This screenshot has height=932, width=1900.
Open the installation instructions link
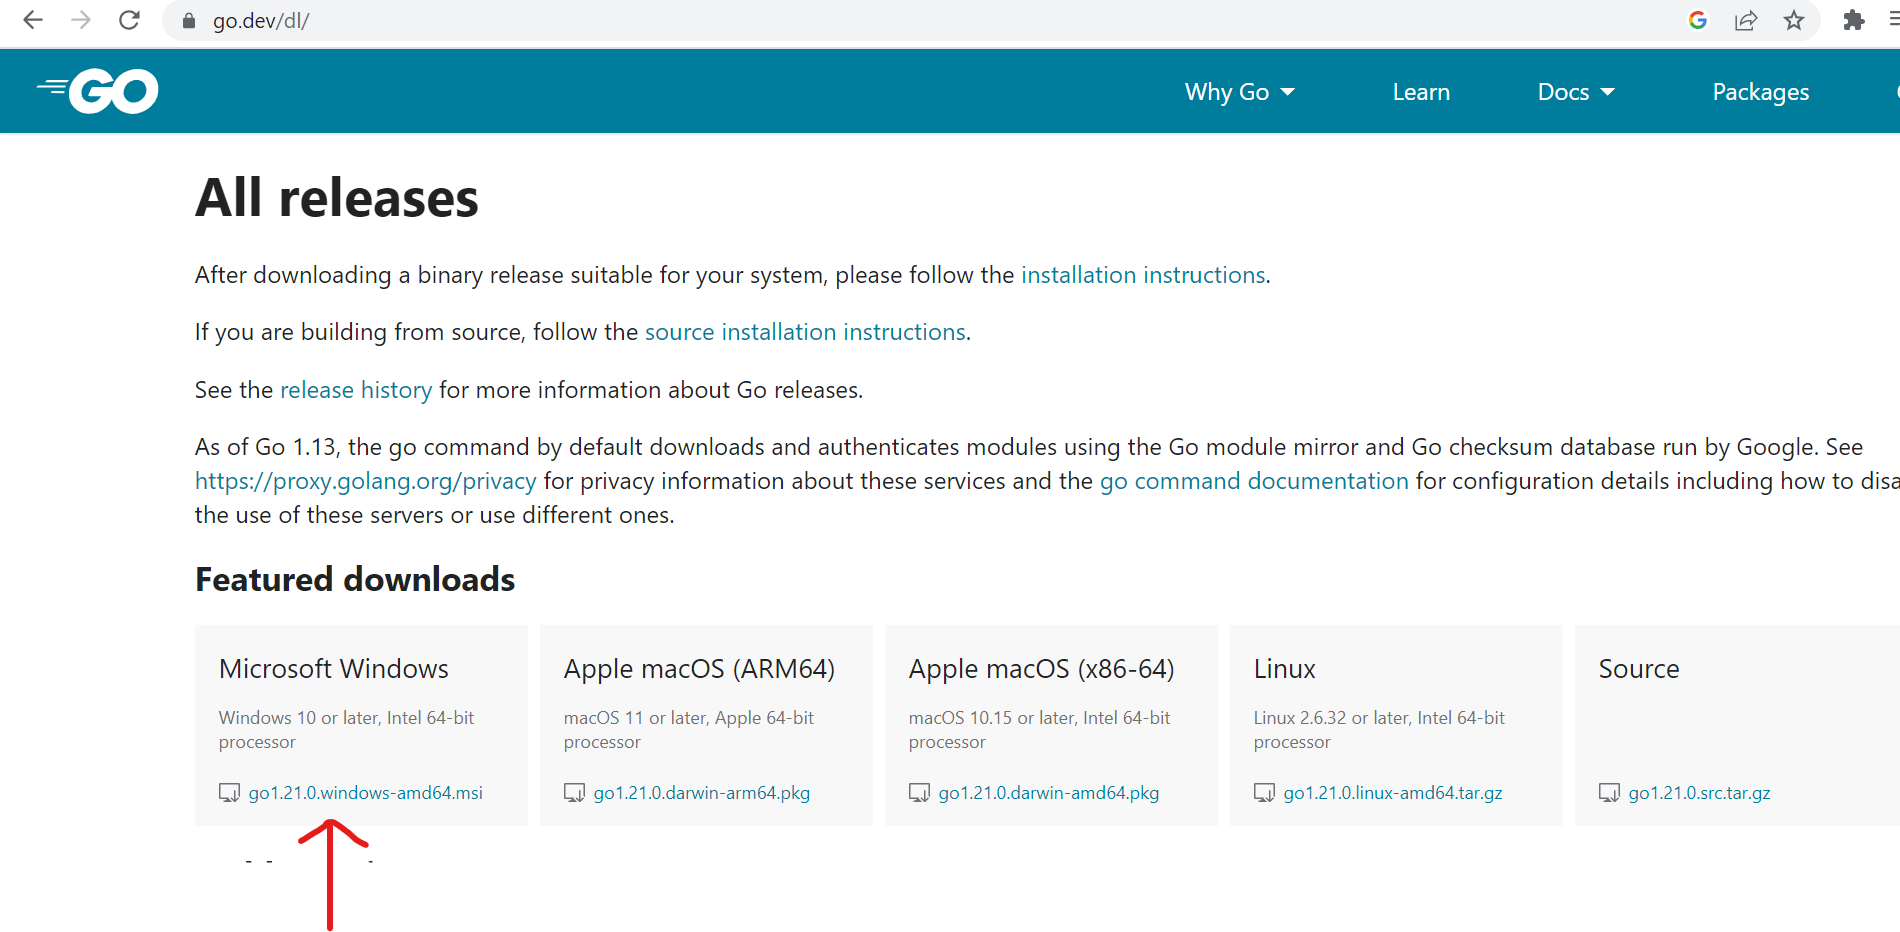[1143, 275]
